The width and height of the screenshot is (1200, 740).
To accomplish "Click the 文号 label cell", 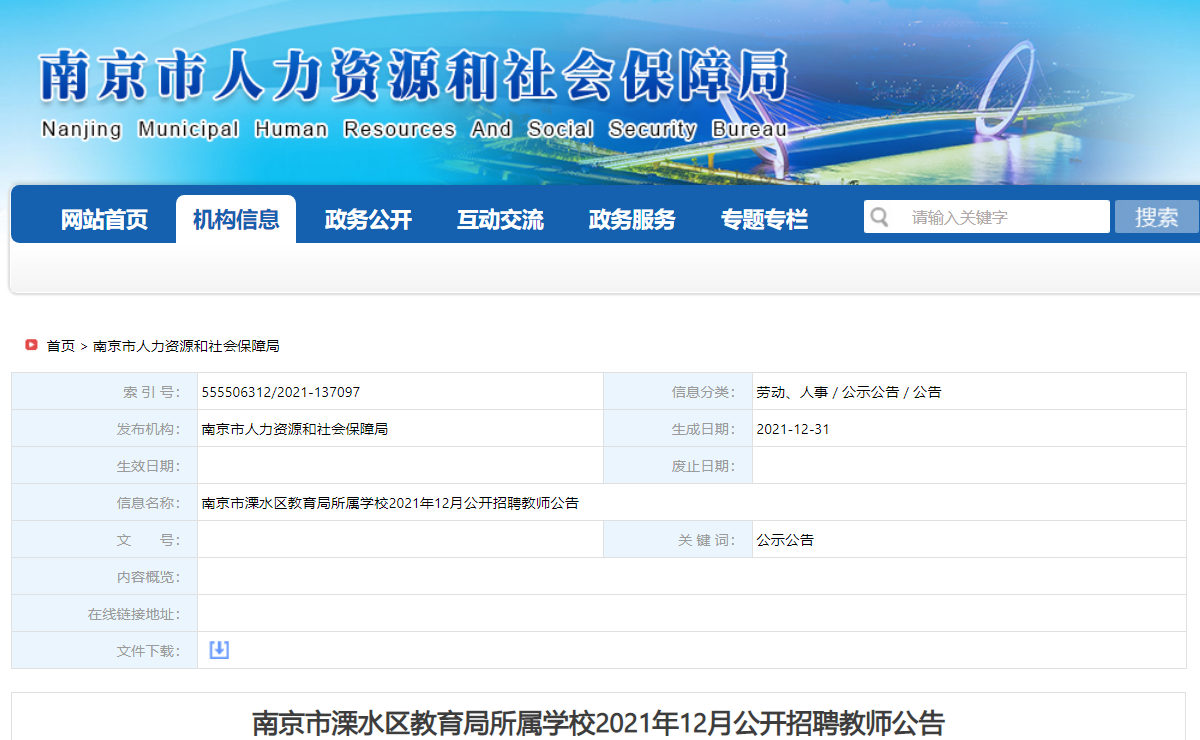I will click(105, 540).
